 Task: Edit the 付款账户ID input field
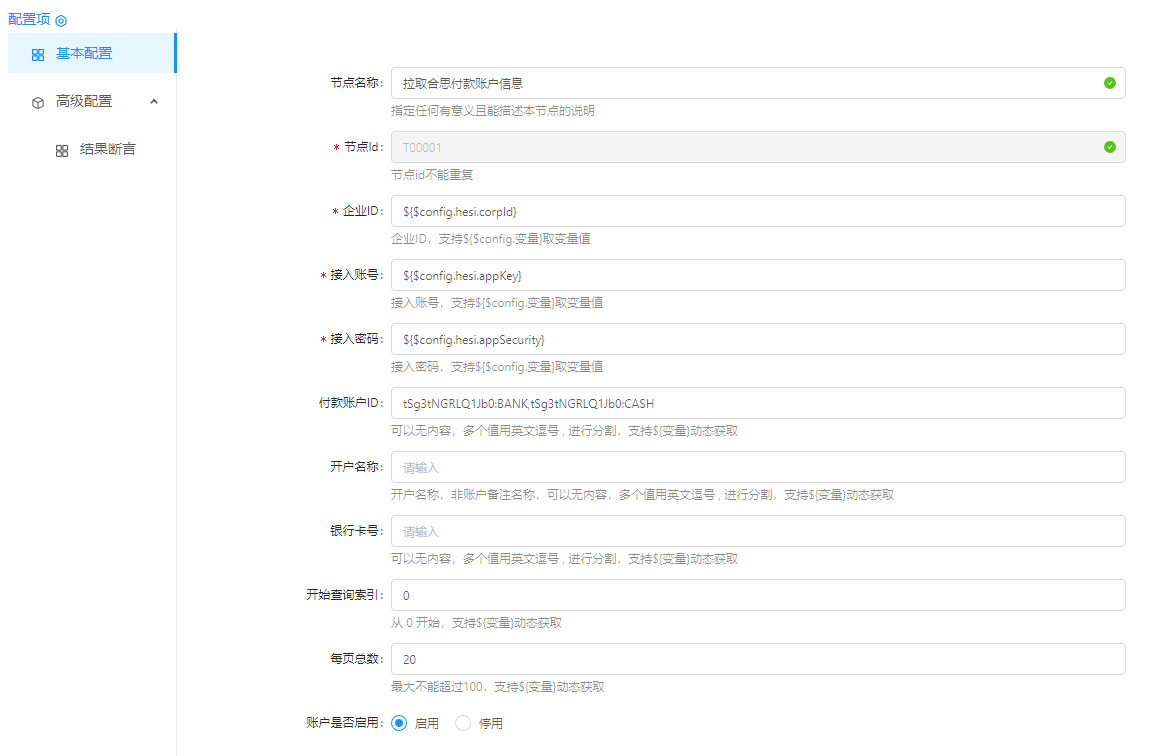(757, 403)
